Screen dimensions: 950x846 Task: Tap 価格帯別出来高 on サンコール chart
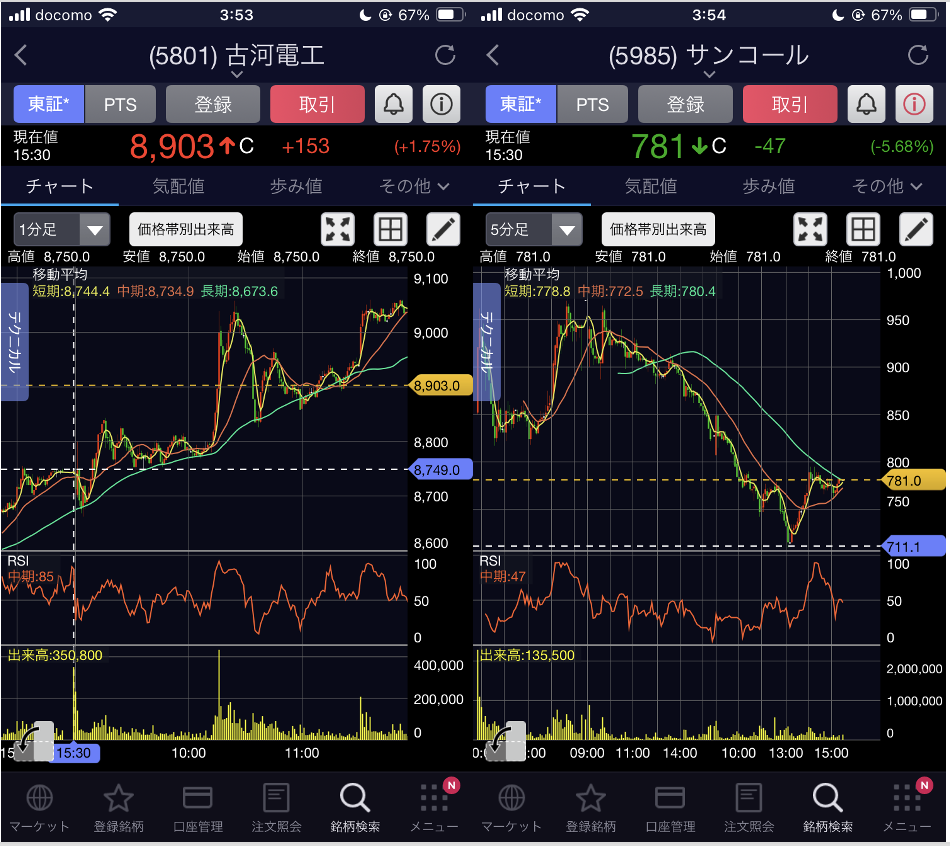(659, 229)
